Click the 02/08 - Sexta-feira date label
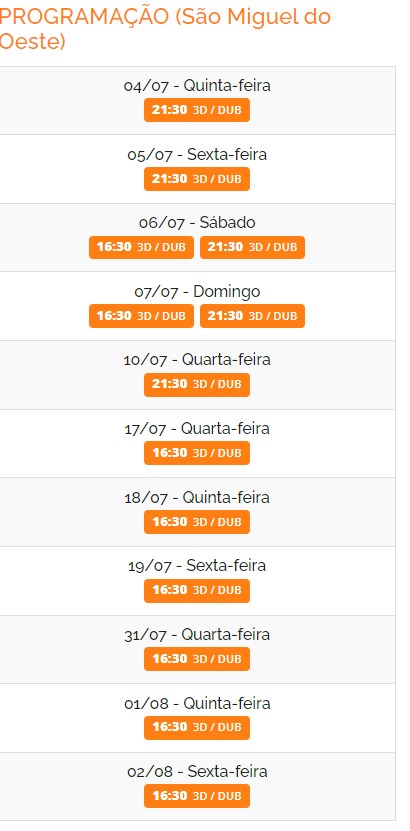Screen dimensions: 410x831 point(197,771)
